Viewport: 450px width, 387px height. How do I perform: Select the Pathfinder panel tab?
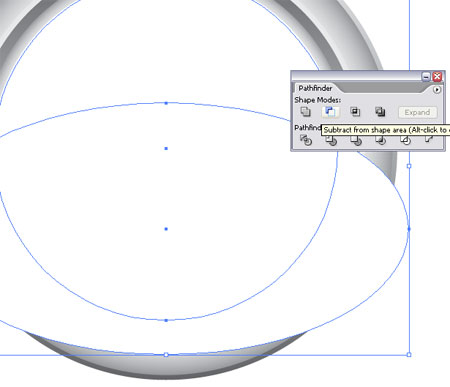(315, 88)
